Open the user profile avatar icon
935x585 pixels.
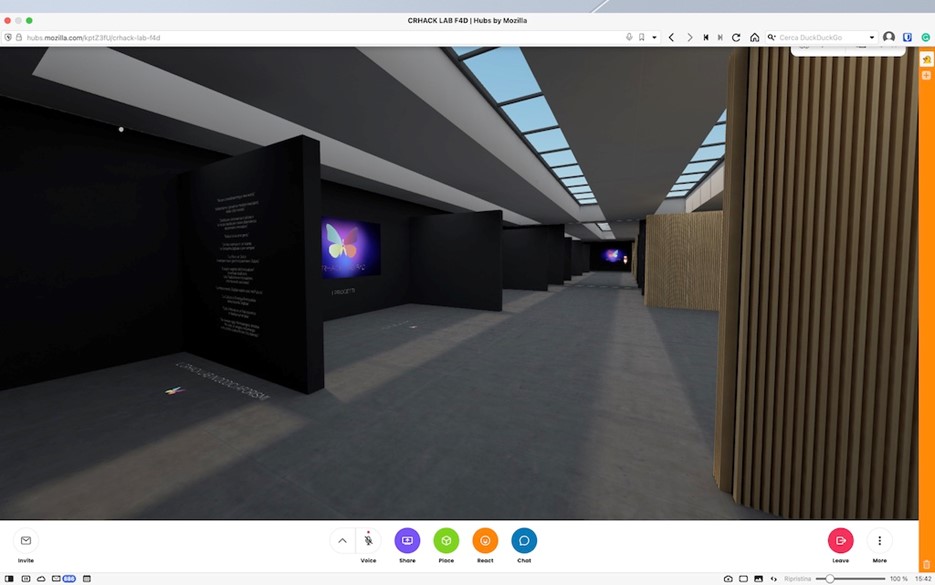[888, 37]
